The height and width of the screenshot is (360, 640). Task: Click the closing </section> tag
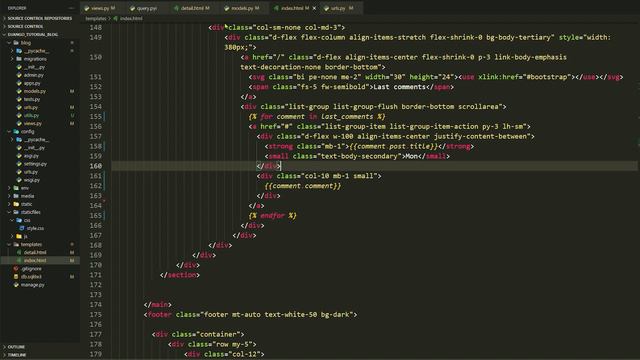[x=180, y=275]
